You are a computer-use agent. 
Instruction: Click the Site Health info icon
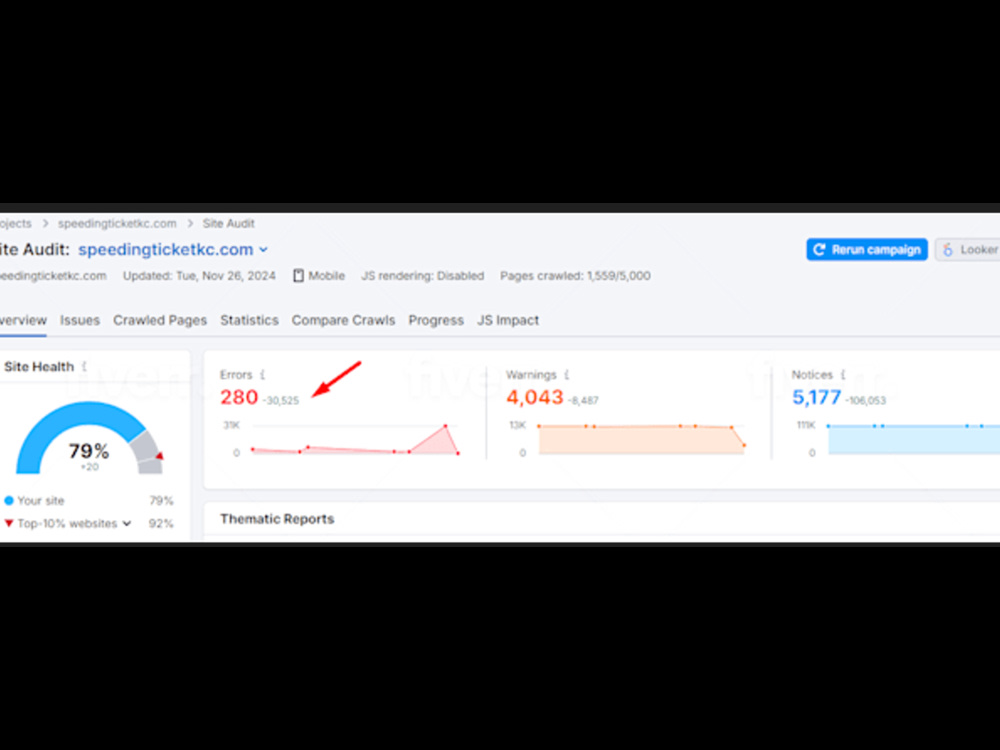(x=84, y=367)
